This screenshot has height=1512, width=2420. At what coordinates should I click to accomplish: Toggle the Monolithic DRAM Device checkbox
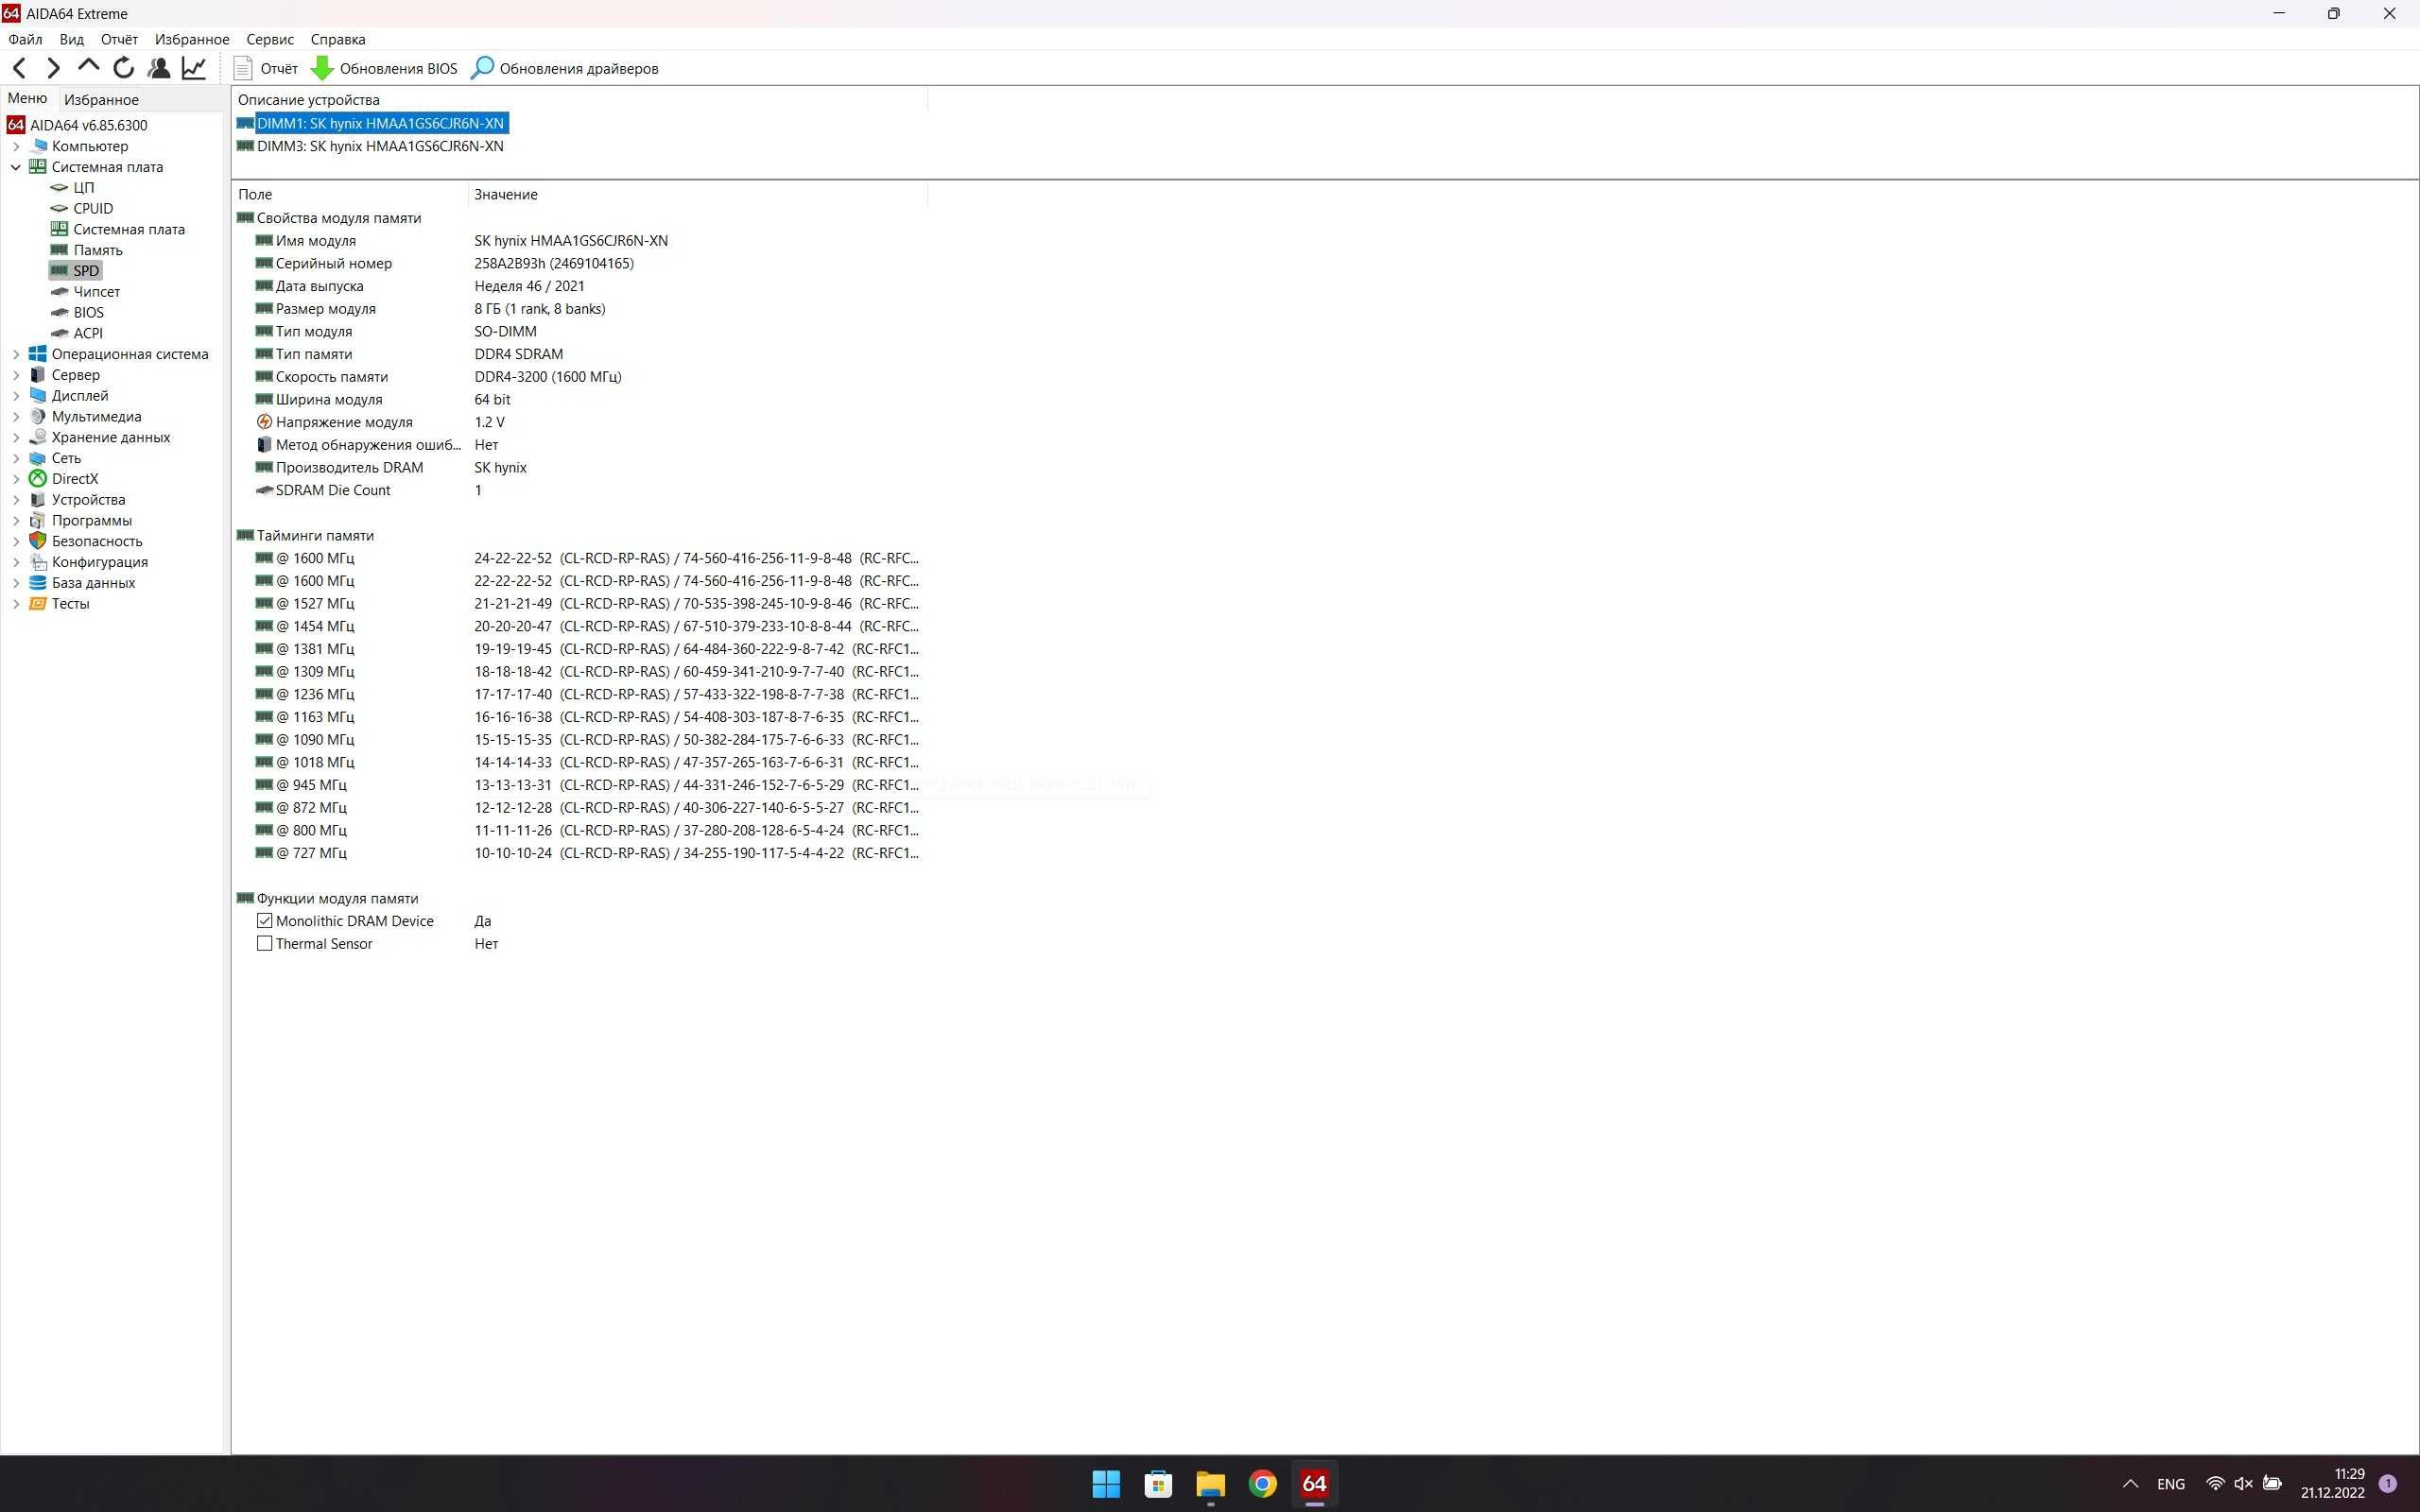tap(264, 921)
